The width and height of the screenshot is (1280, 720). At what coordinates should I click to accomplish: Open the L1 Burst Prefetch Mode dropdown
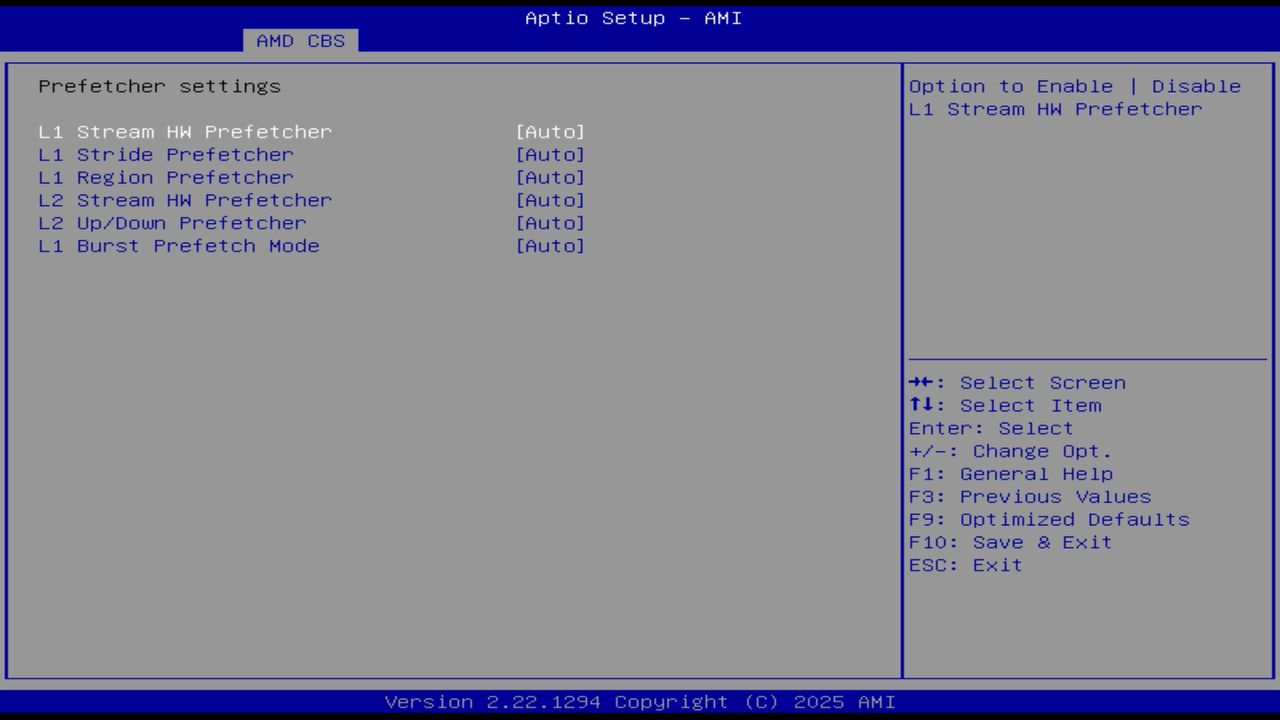[549, 245]
